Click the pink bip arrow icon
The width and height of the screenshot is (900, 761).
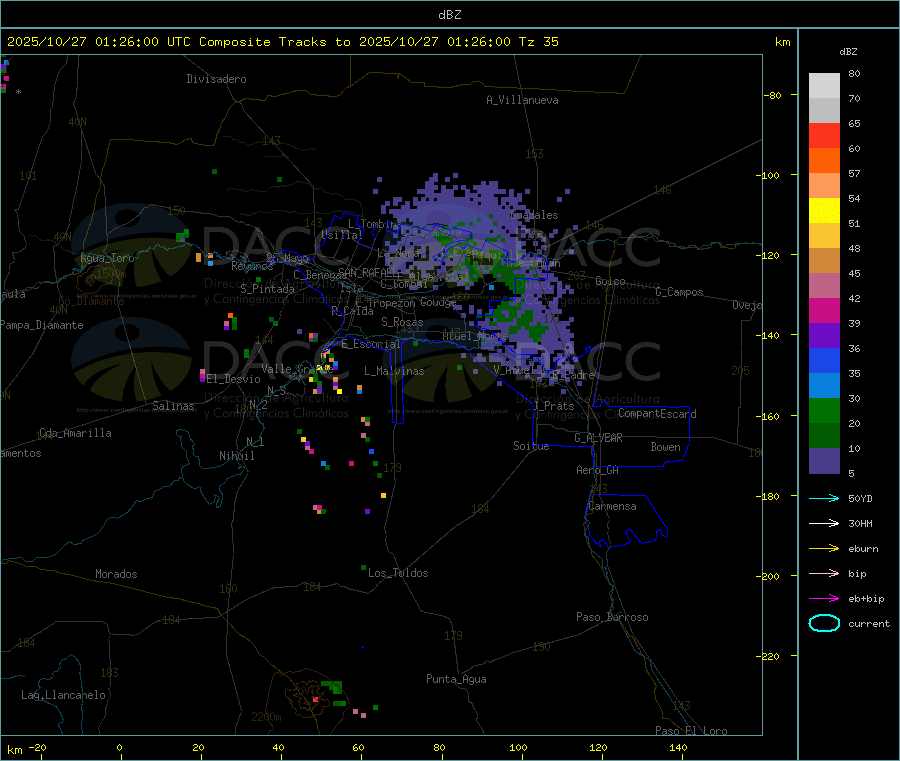pyautogui.click(x=824, y=573)
